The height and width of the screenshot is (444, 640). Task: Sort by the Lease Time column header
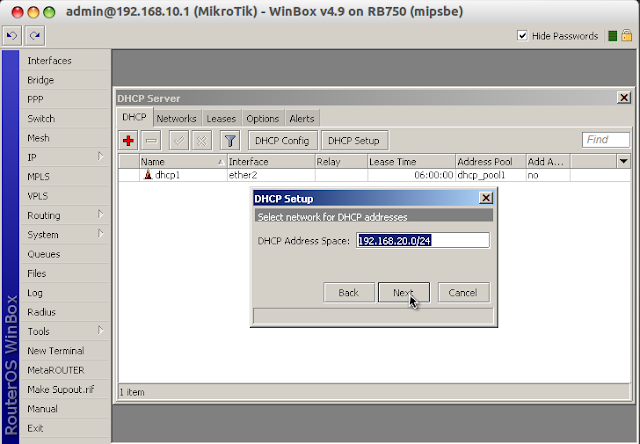411,162
